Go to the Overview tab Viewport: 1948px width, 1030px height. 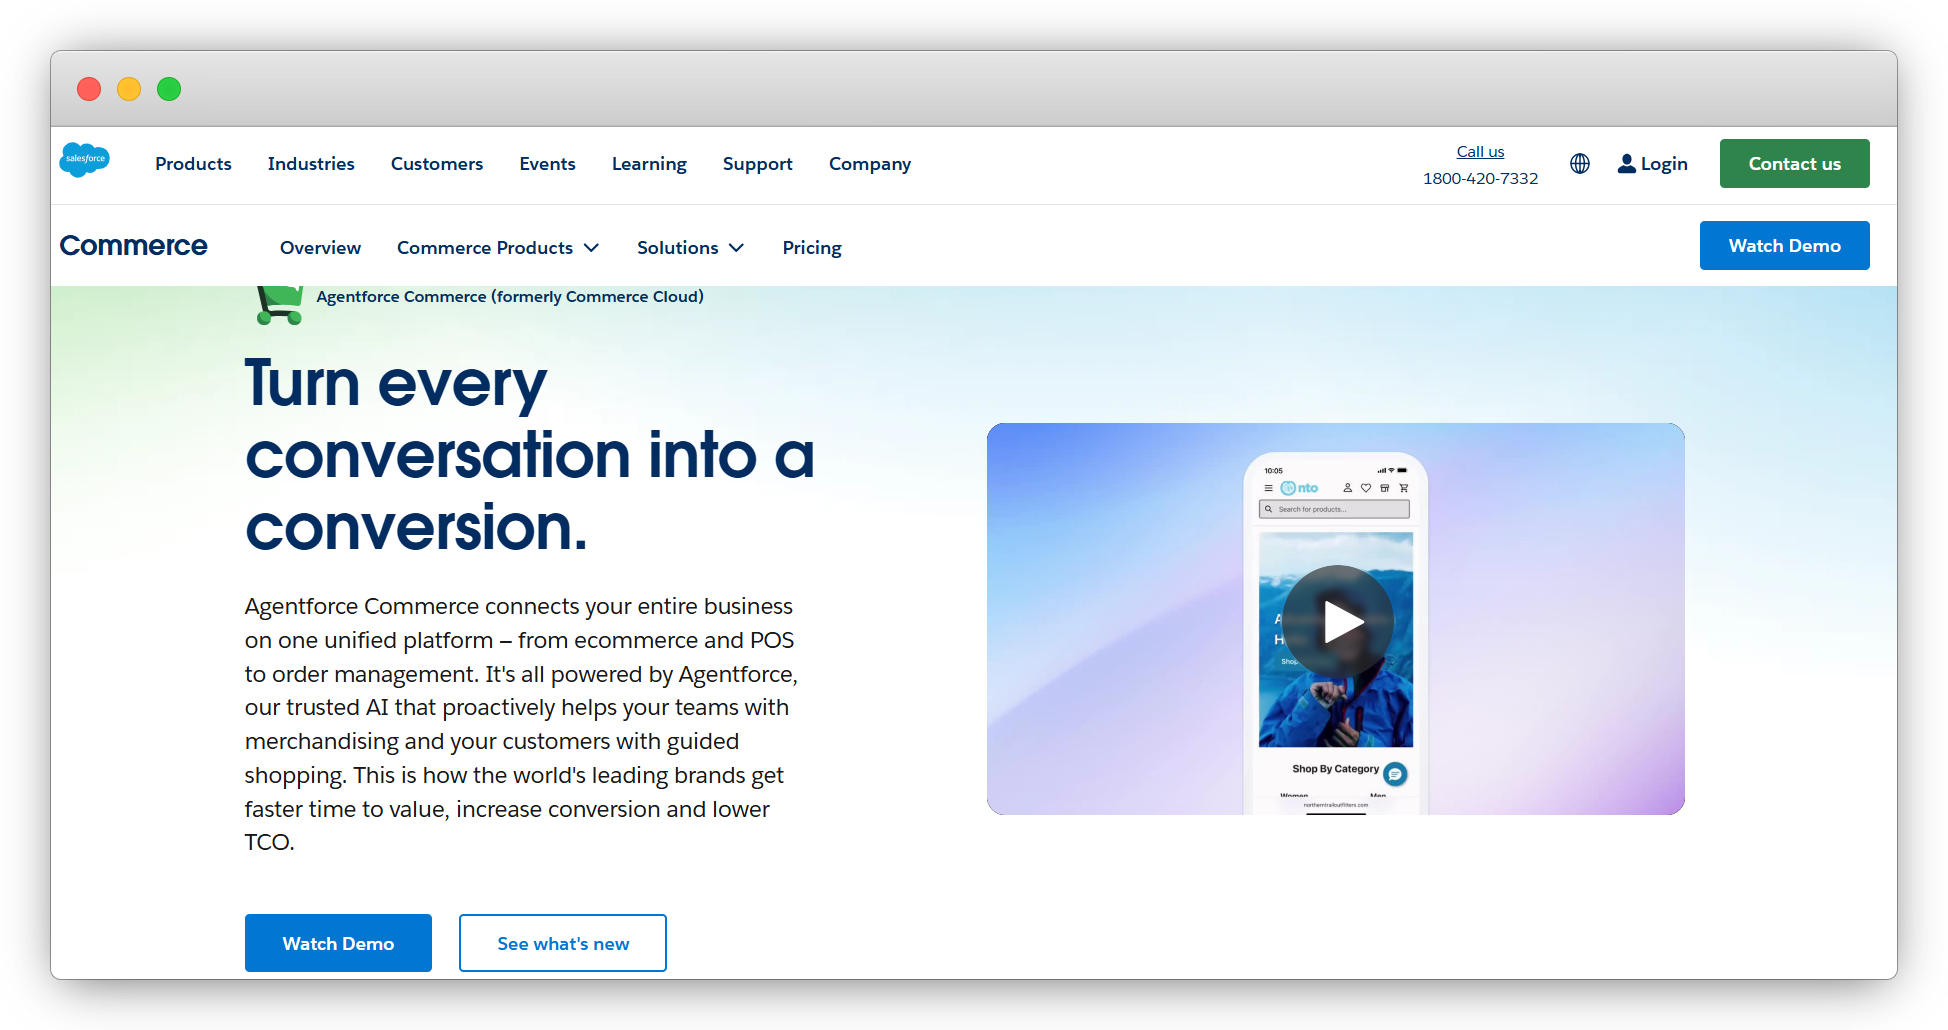pos(320,247)
